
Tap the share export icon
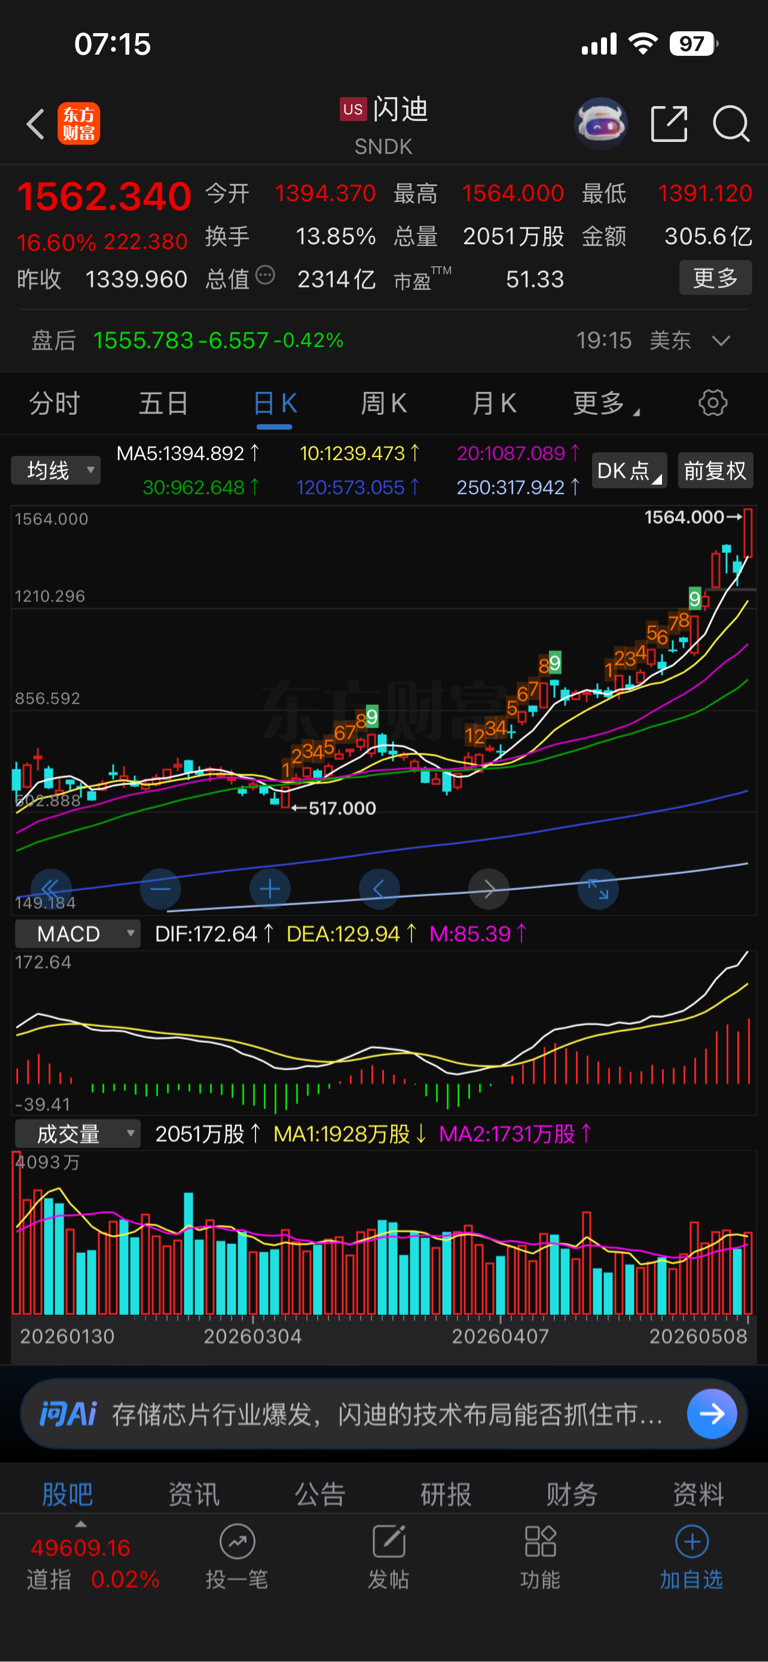[x=669, y=124]
